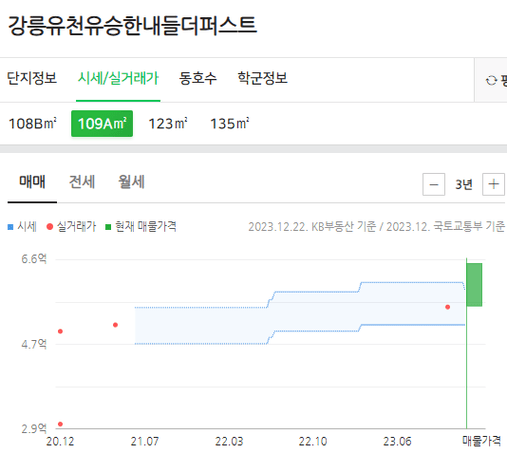Viewport: 507px width, 475px height.
Task: Click the blue 시세 legend square
Action: (x=10, y=227)
